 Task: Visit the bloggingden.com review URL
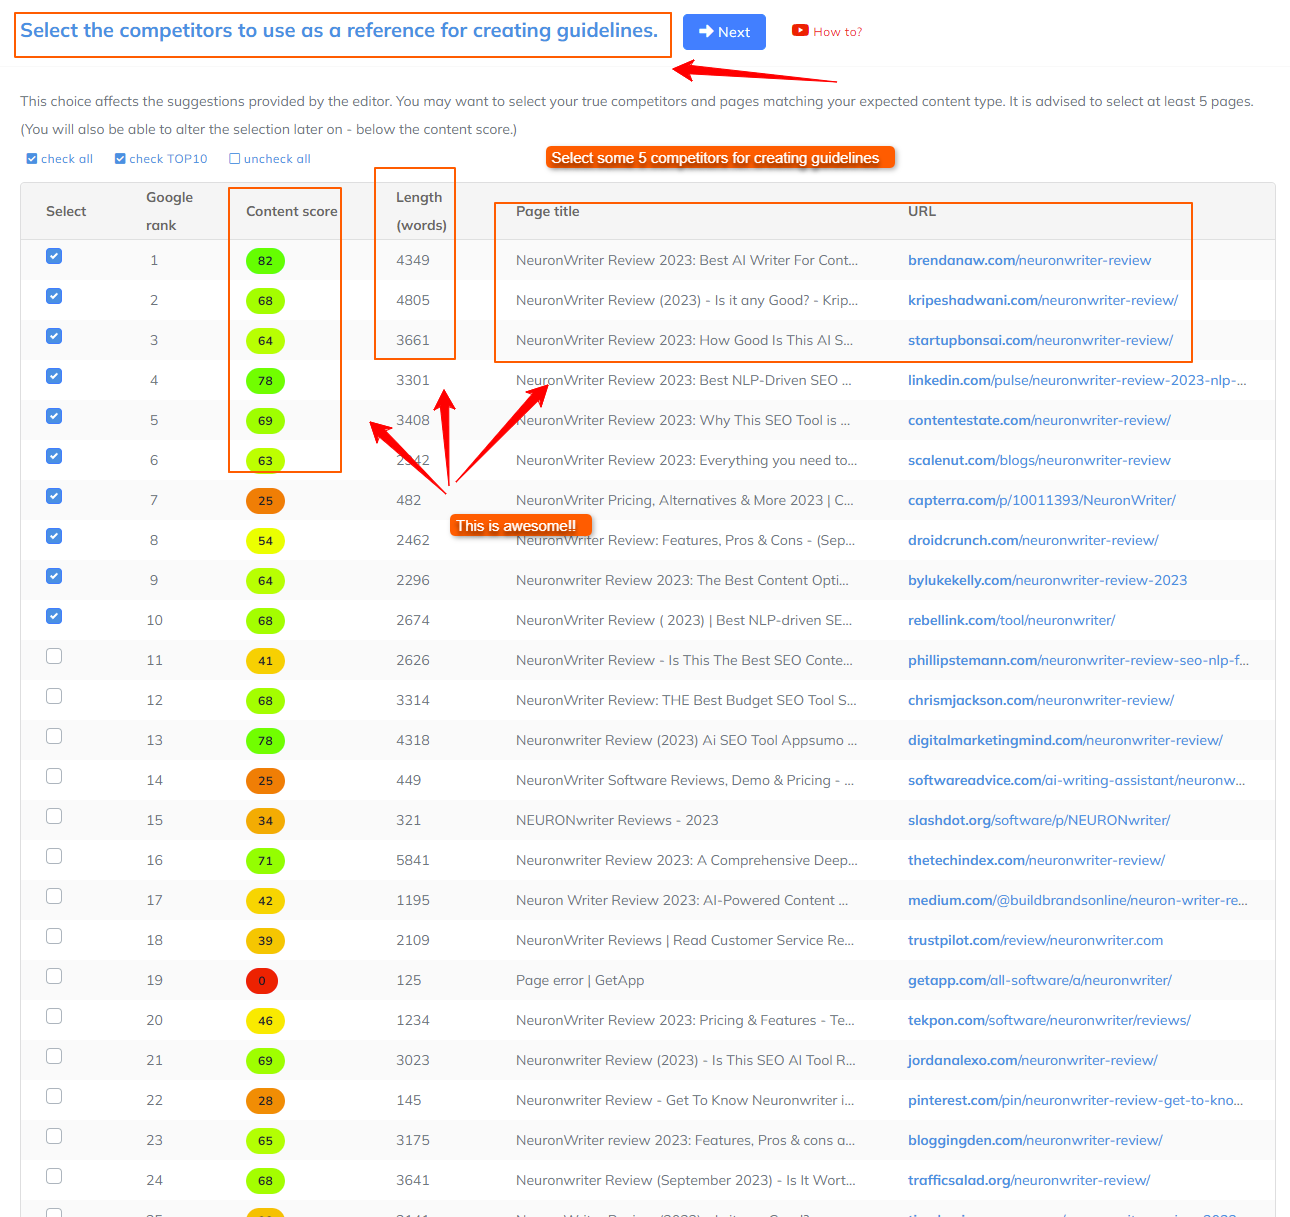point(1035,1140)
